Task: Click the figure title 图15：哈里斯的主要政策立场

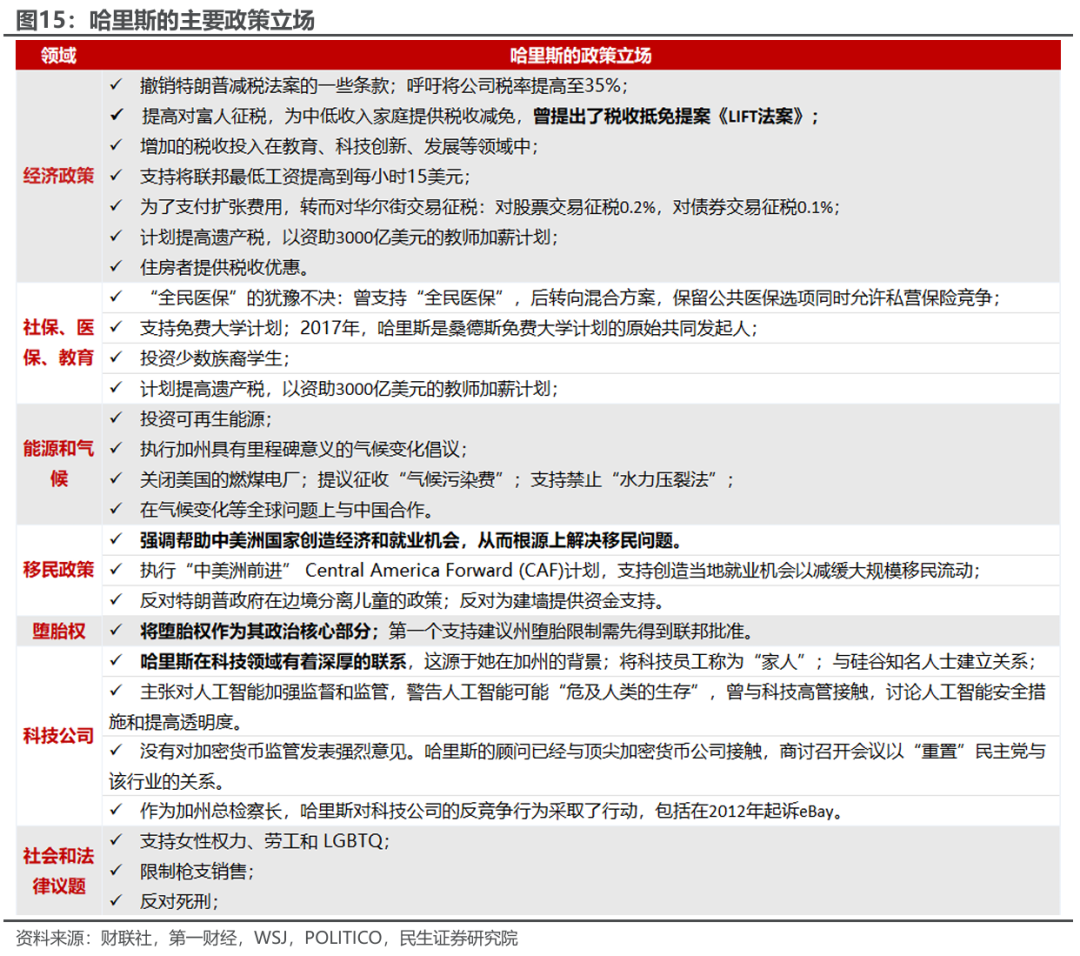Action: point(165,19)
